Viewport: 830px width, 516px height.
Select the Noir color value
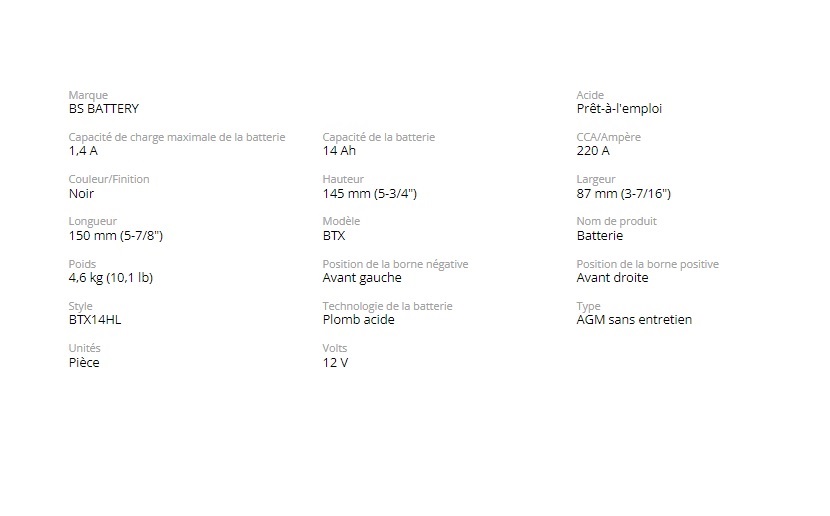81,194
